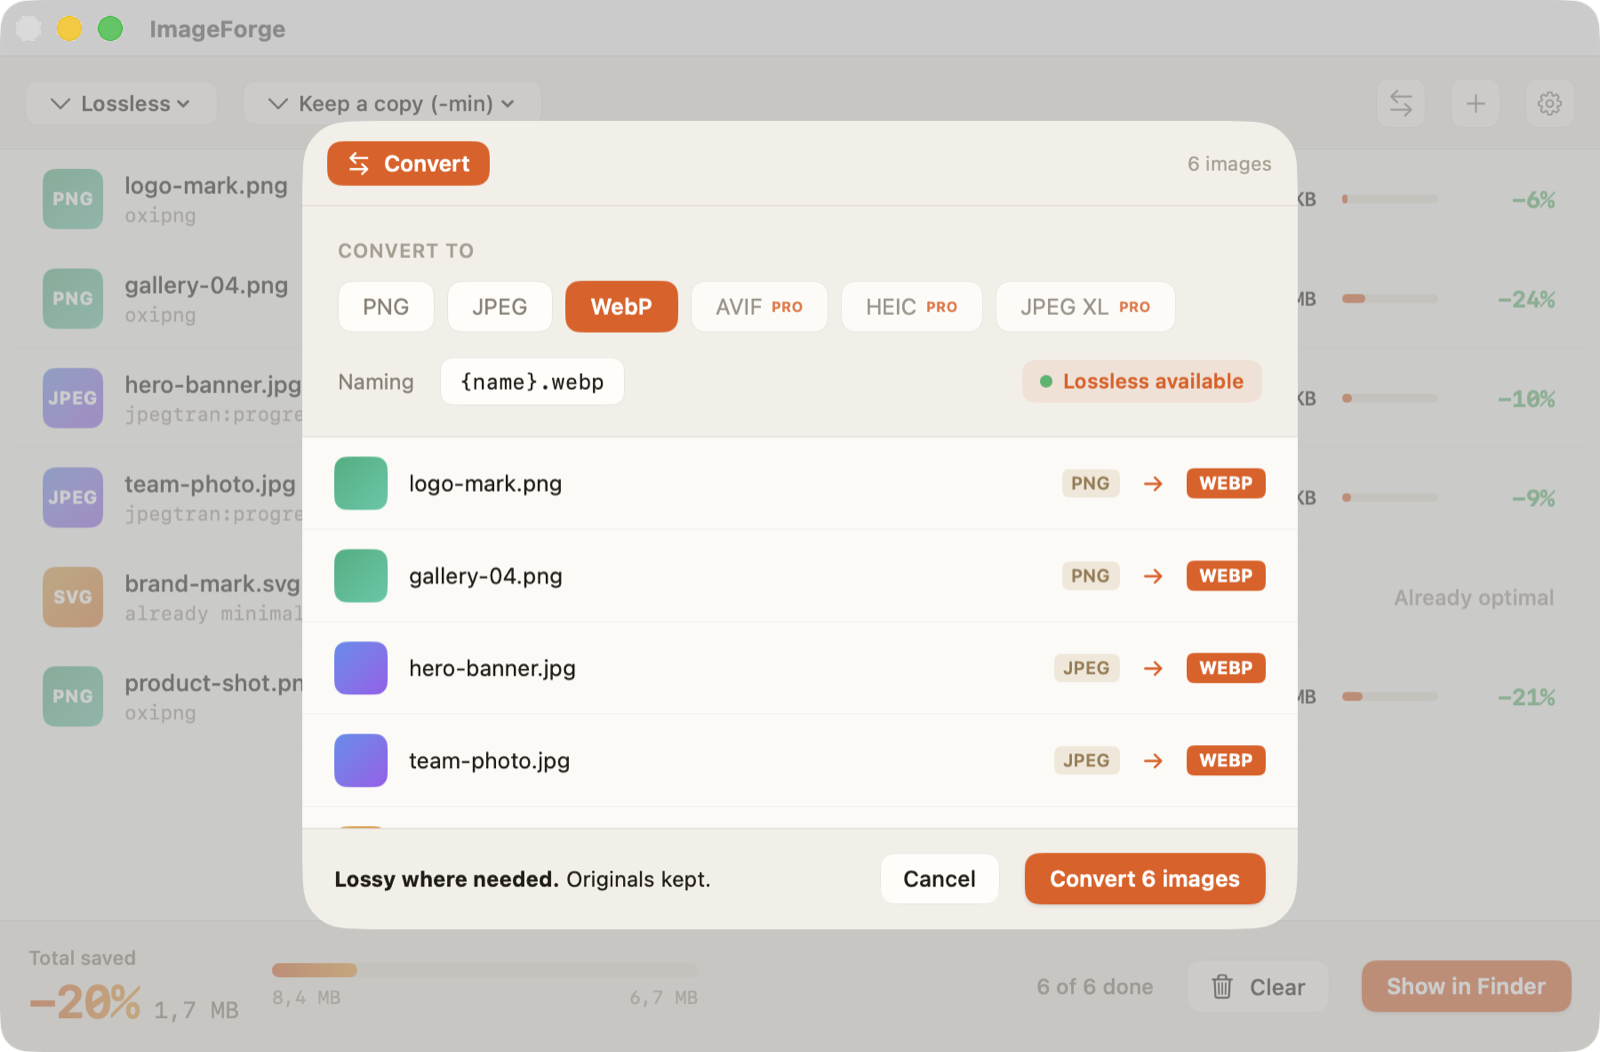1600x1052 pixels.
Task: Click the Cancel button in the dialog
Action: pos(939,879)
